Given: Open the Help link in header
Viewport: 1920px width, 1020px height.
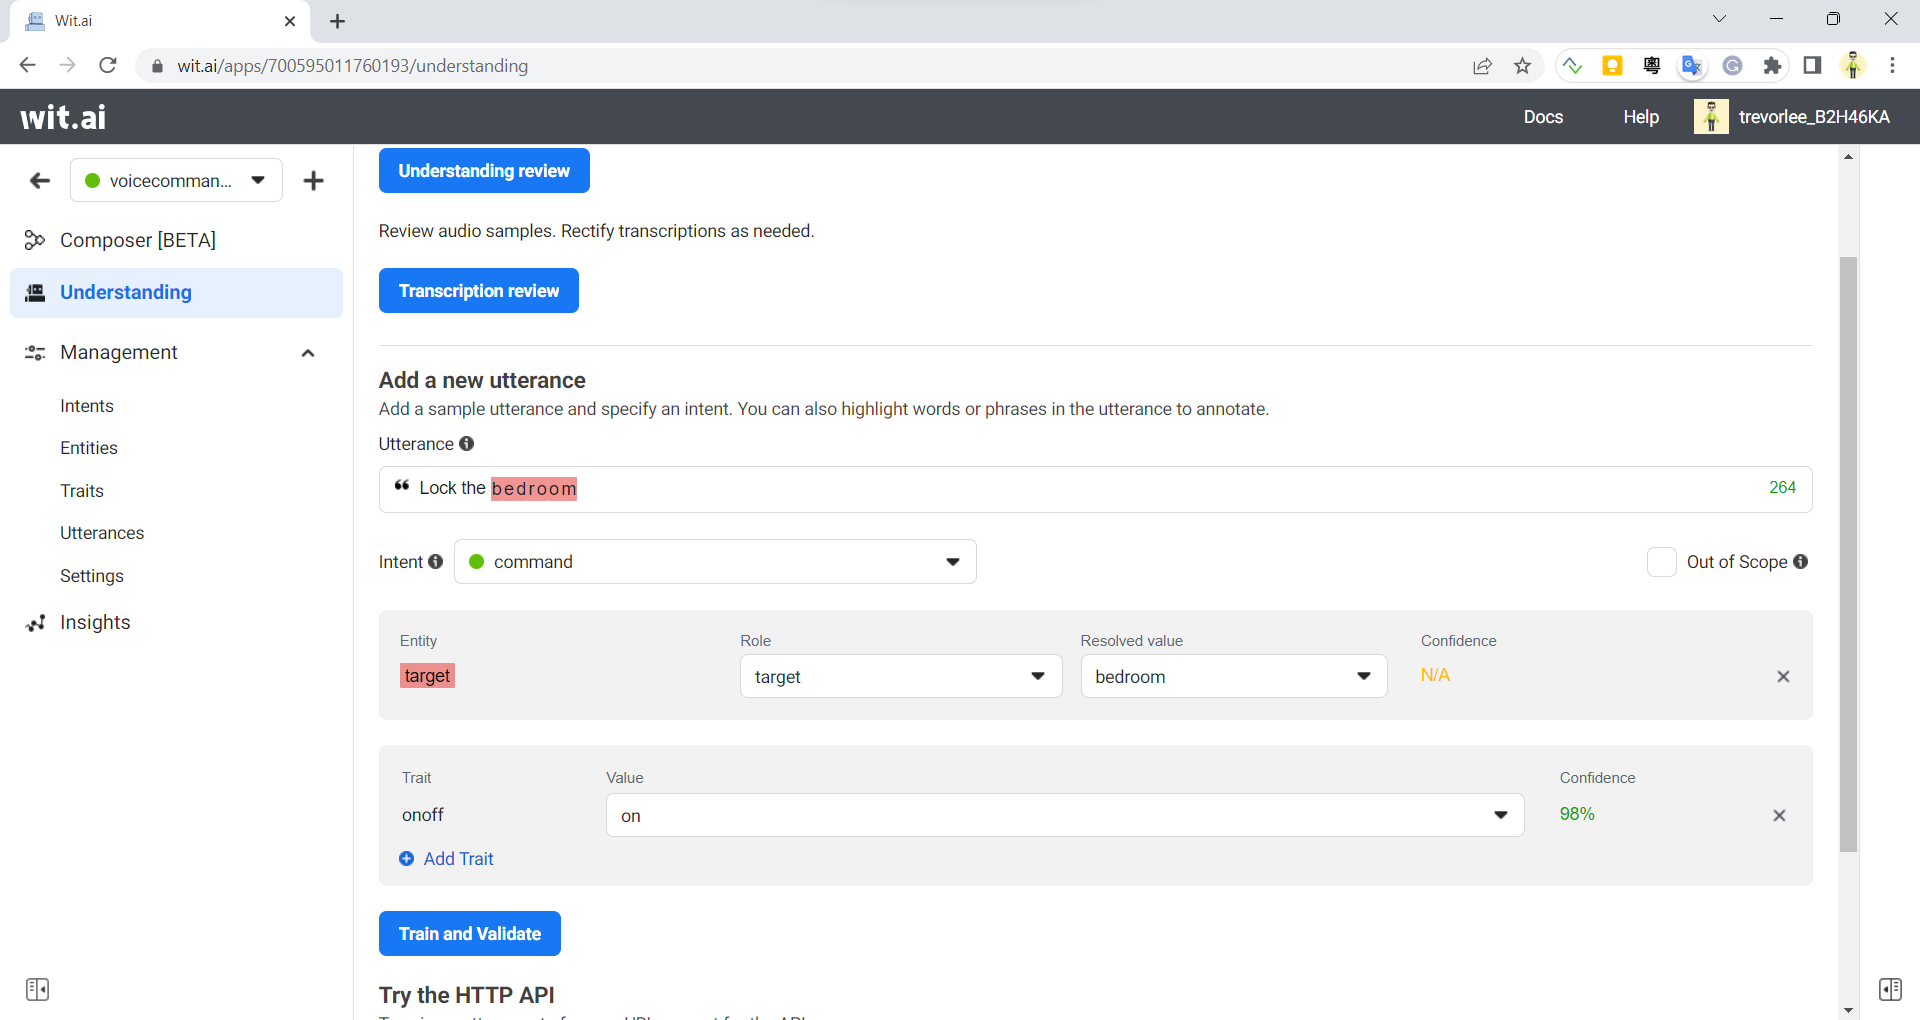Looking at the screenshot, I should (1641, 117).
